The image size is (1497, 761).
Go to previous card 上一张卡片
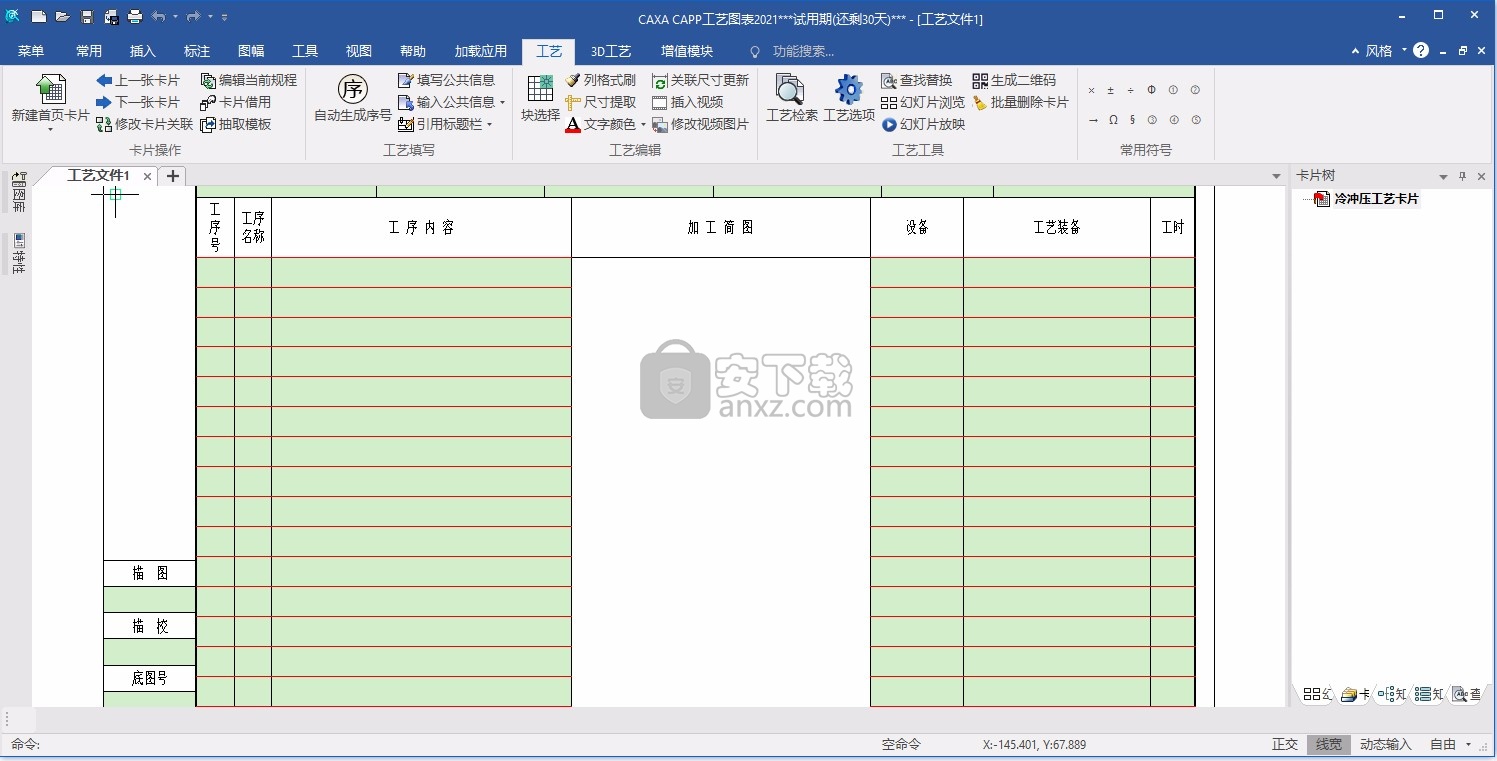tap(138, 80)
